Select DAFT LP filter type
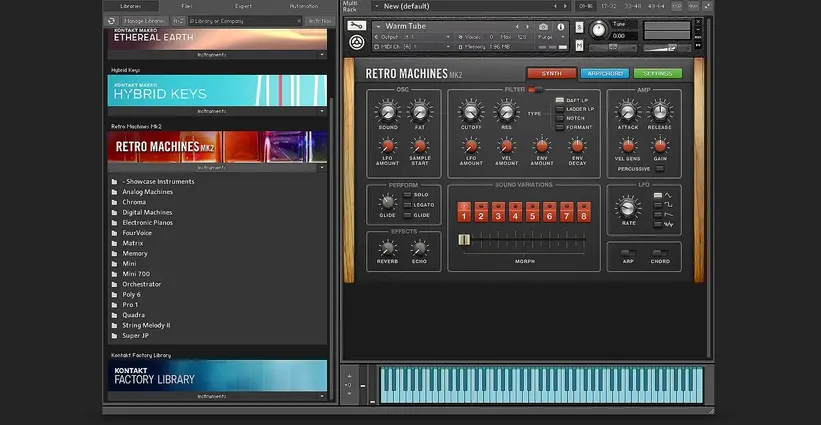The image size is (821, 425). [x=560, y=100]
